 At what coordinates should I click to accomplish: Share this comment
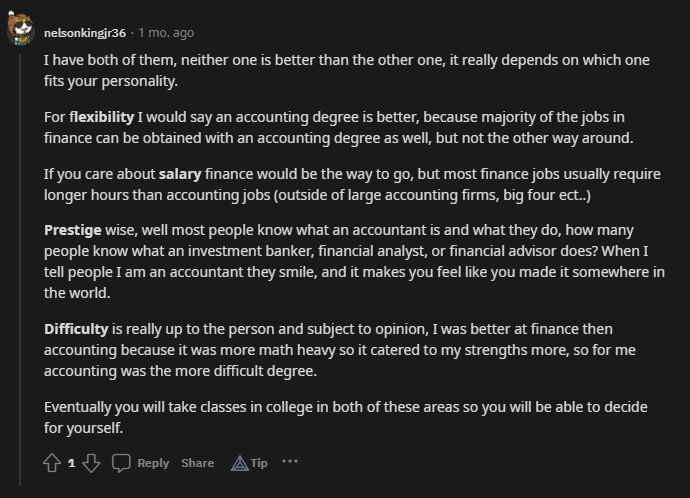coord(198,463)
